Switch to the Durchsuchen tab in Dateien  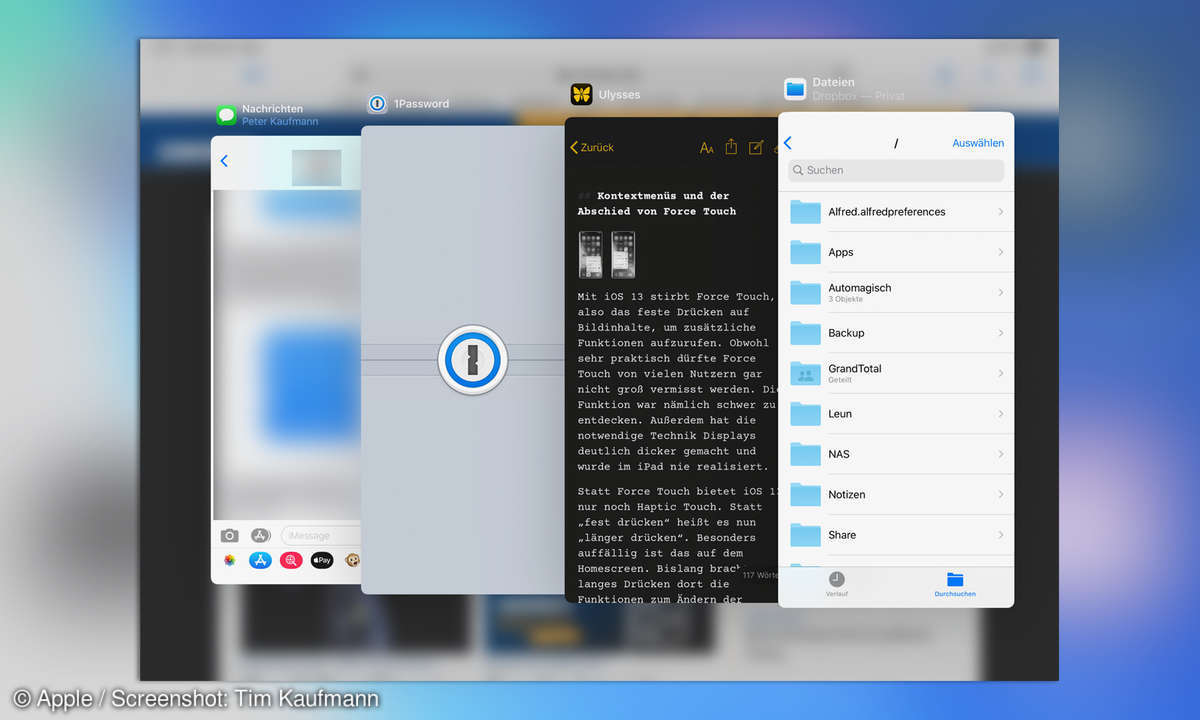pos(955,584)
